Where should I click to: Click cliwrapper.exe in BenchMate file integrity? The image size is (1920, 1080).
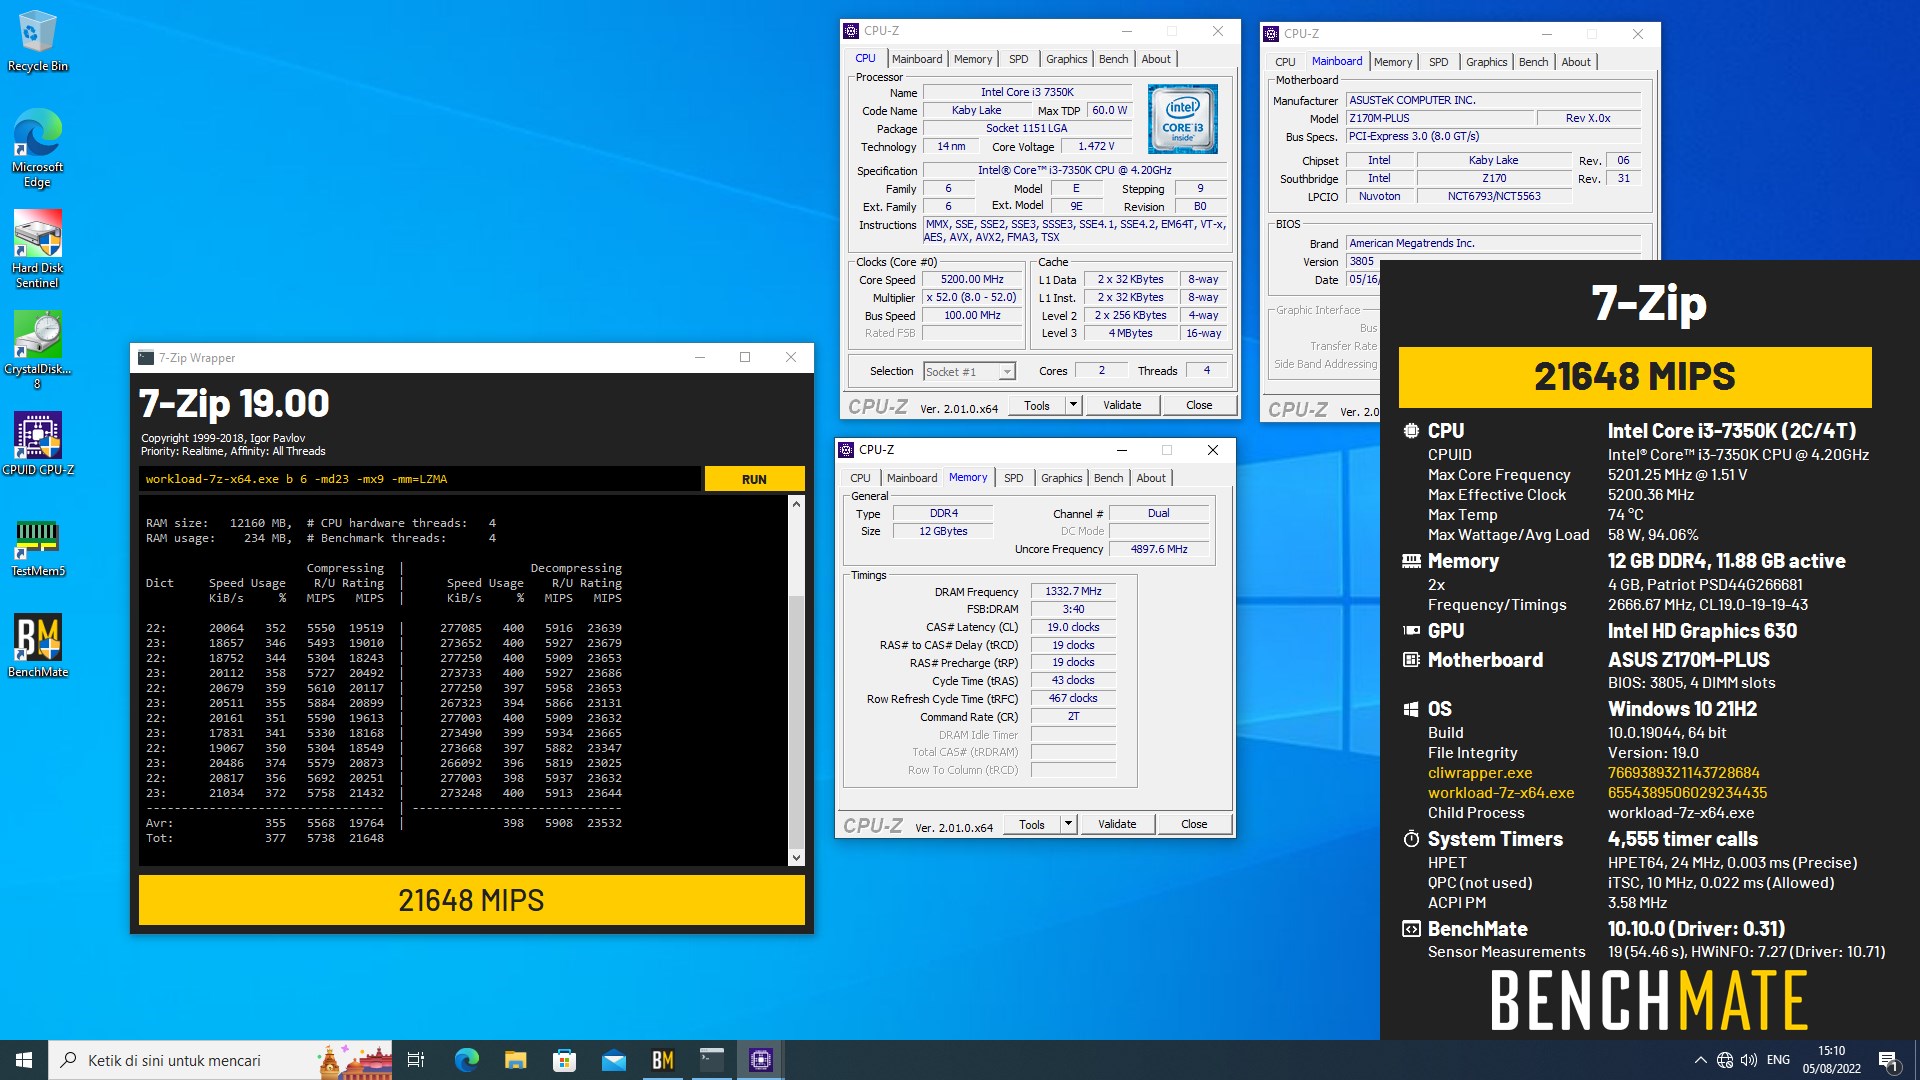pos(1480,773)
